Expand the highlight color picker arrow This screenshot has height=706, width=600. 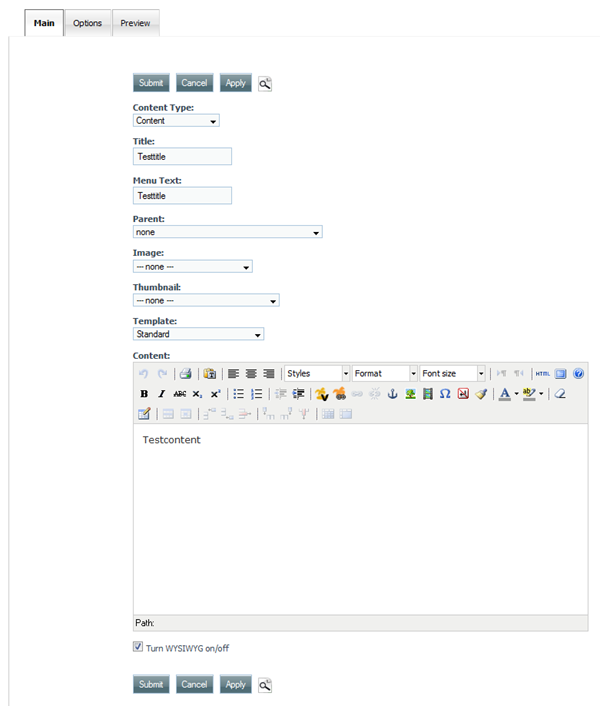point(541,394)
